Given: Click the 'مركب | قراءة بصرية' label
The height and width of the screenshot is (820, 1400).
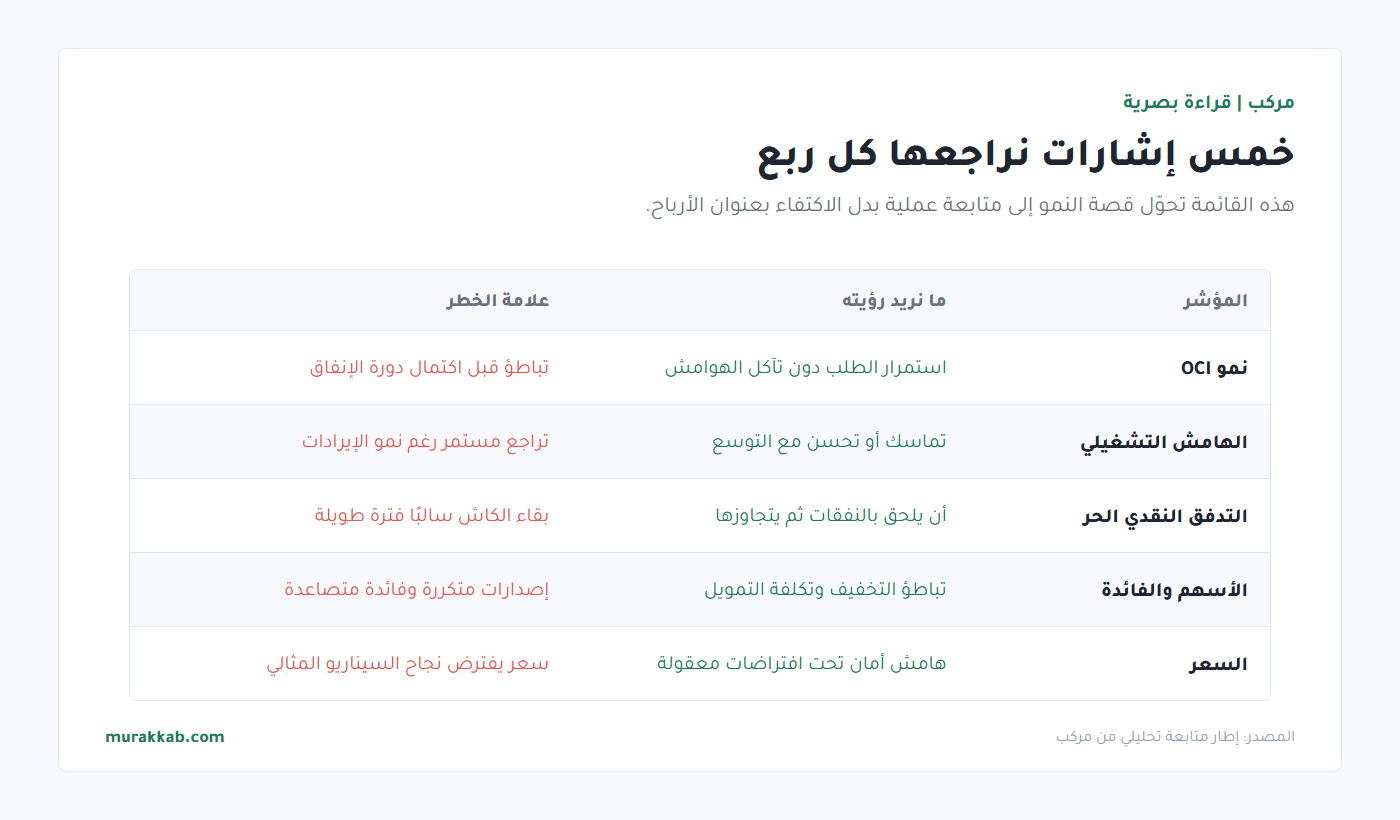Looking at the screenshot, I should point(1209,102).
